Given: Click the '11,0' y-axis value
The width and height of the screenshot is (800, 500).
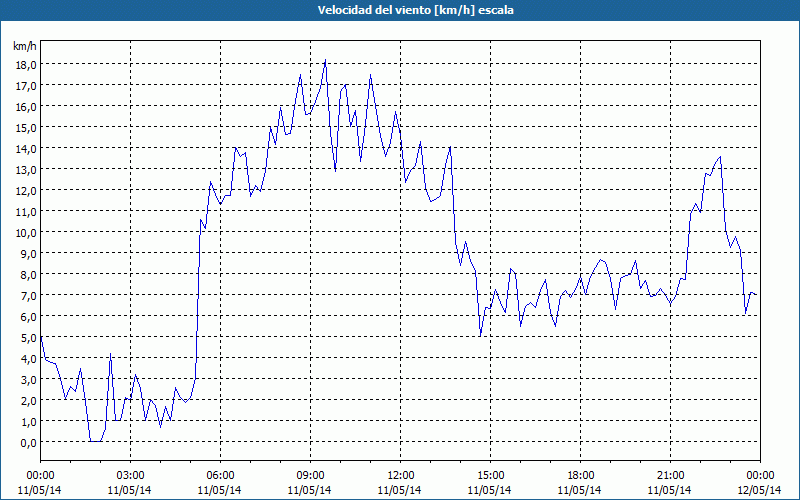Looking at the screenshot, I should pos(28,211).
